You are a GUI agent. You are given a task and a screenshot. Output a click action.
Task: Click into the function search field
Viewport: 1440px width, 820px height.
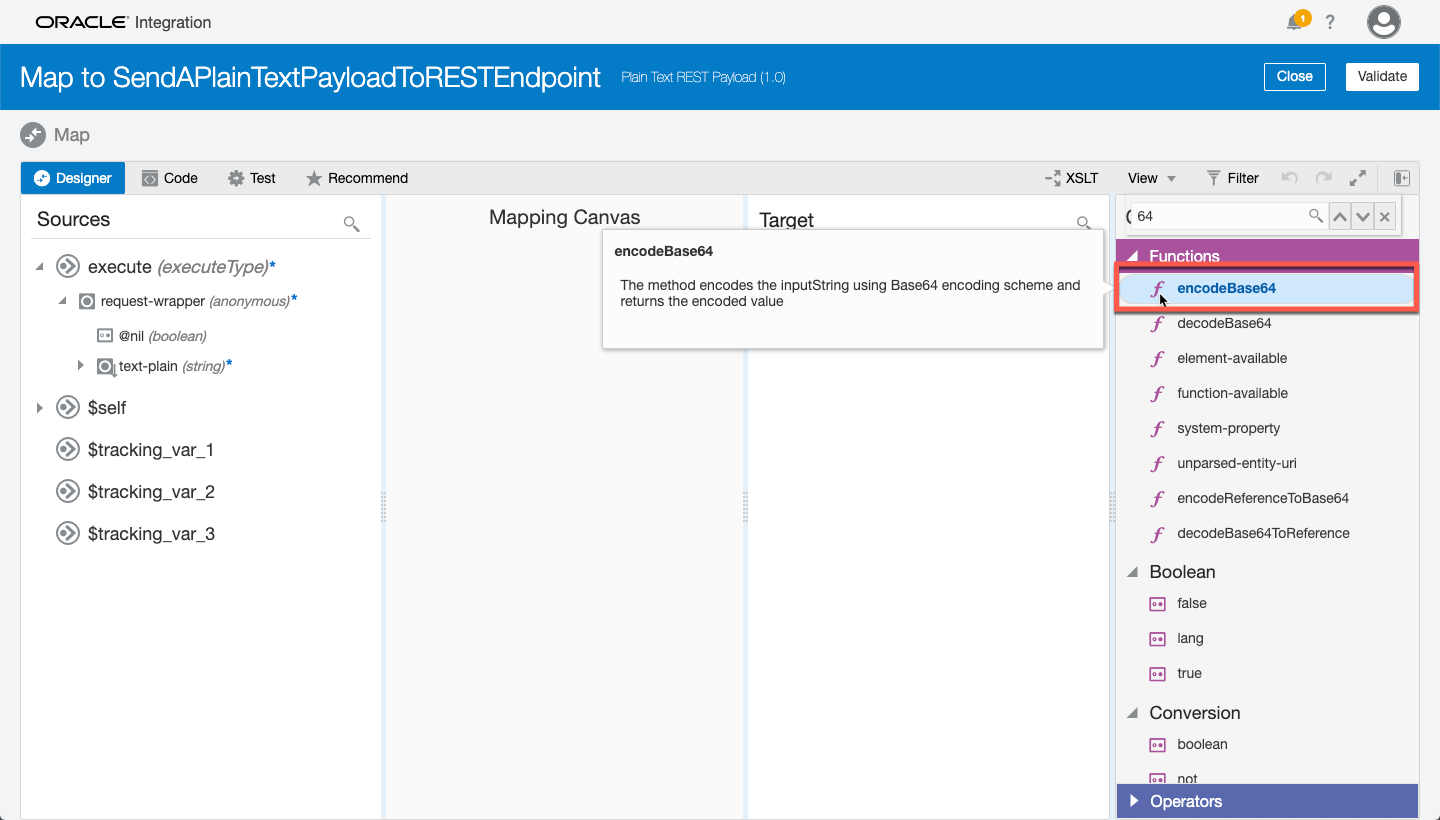coord(1220,216)
